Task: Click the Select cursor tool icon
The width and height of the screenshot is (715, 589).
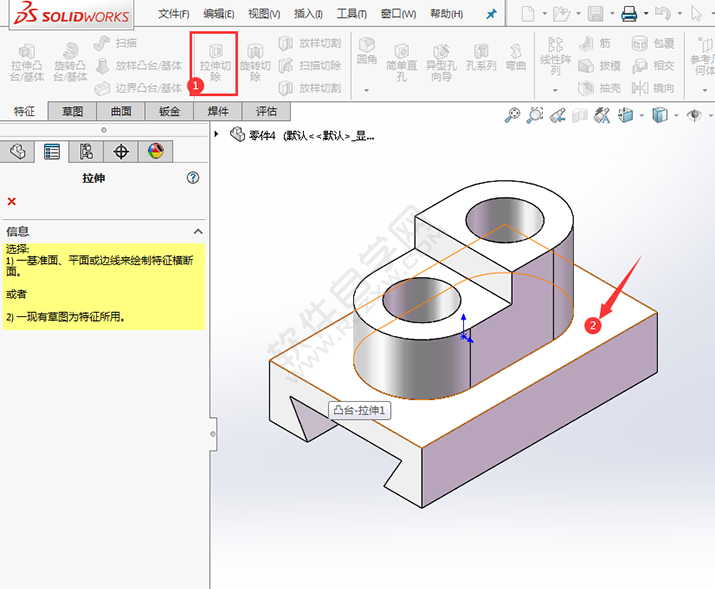Action: coord(696,14)
